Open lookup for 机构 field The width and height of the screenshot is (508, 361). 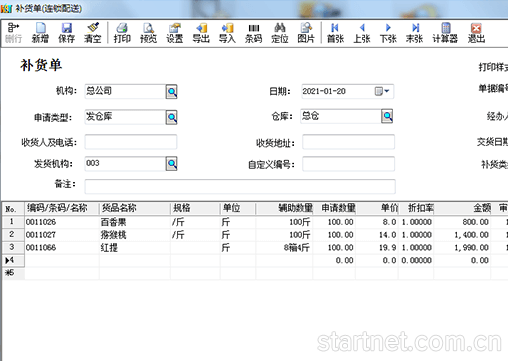tap(172, 91)
